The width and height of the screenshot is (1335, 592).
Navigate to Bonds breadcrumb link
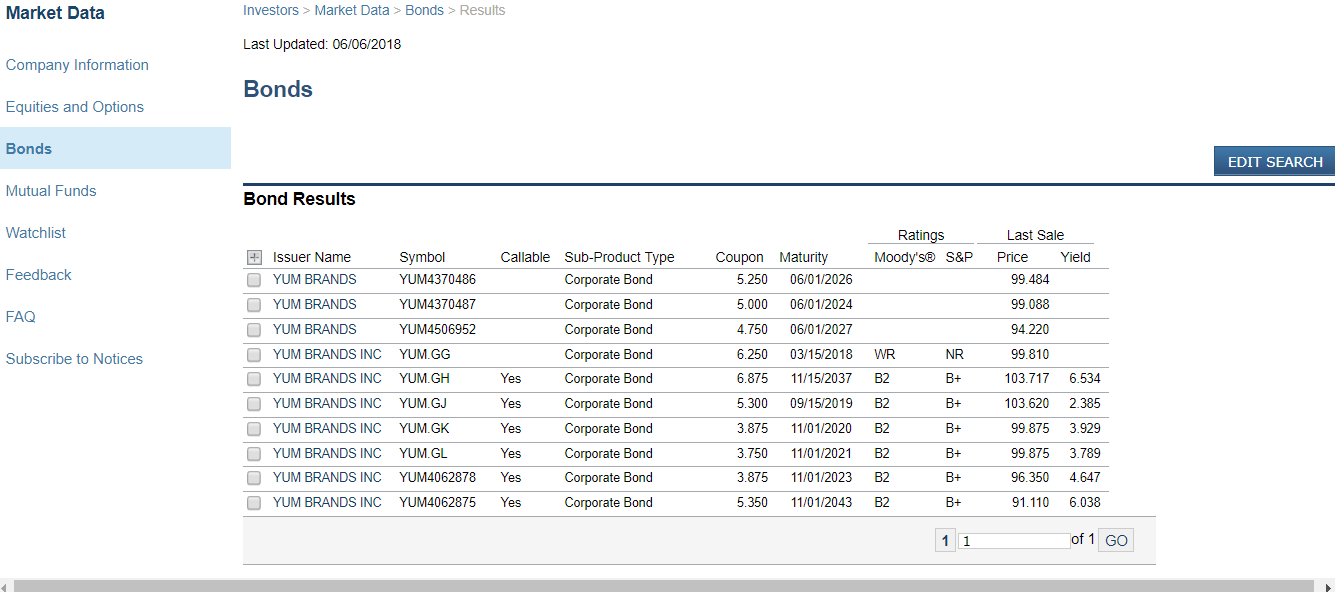click(424, 10)
